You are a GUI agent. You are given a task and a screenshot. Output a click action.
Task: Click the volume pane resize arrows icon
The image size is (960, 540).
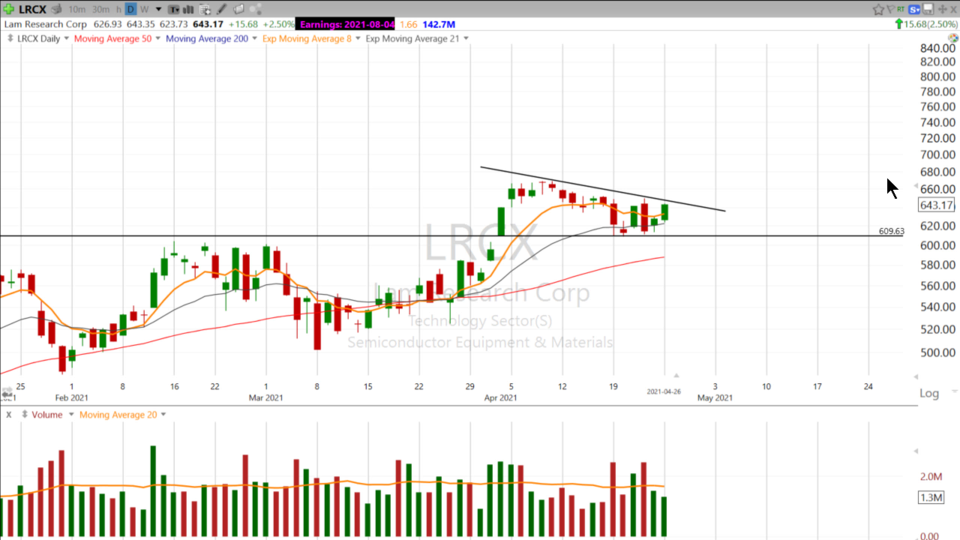(x=24, y=414)
